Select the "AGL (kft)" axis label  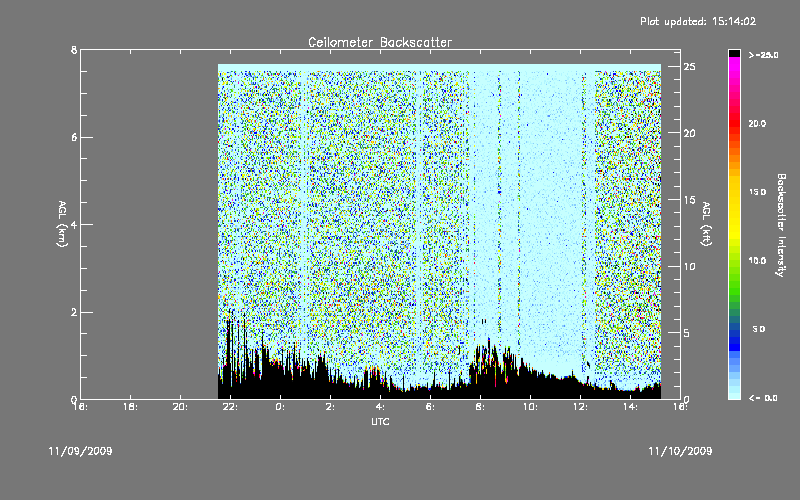click(x=707, y=224)
